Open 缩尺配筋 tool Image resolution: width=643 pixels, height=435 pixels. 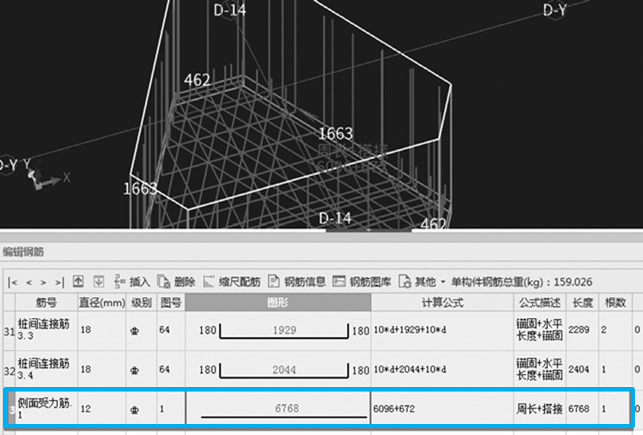(x=232, y=282)
